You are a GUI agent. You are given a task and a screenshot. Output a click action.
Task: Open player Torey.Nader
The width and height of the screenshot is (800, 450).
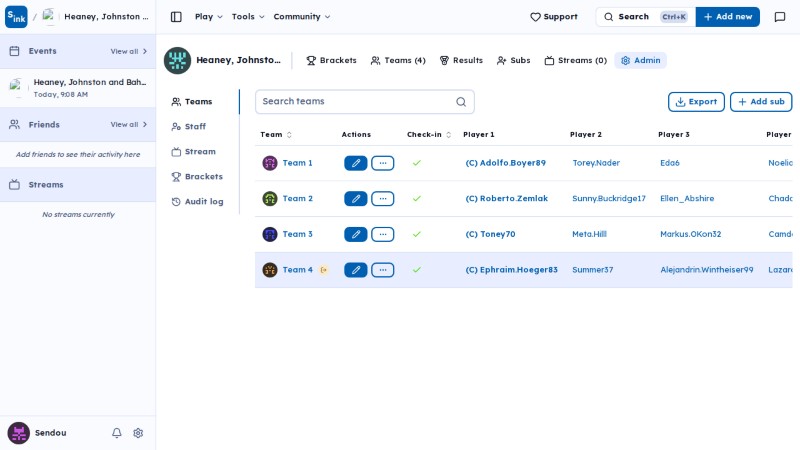tap(596, 163)
